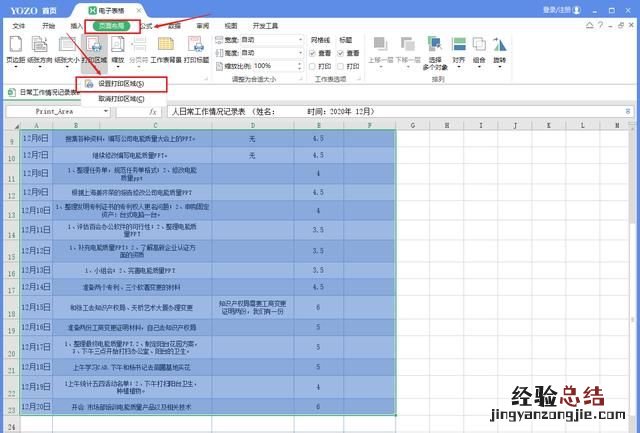Open the 工作表背景 background tool
Viewport: 640px width, 433px height.
click(x=165, y=46)
